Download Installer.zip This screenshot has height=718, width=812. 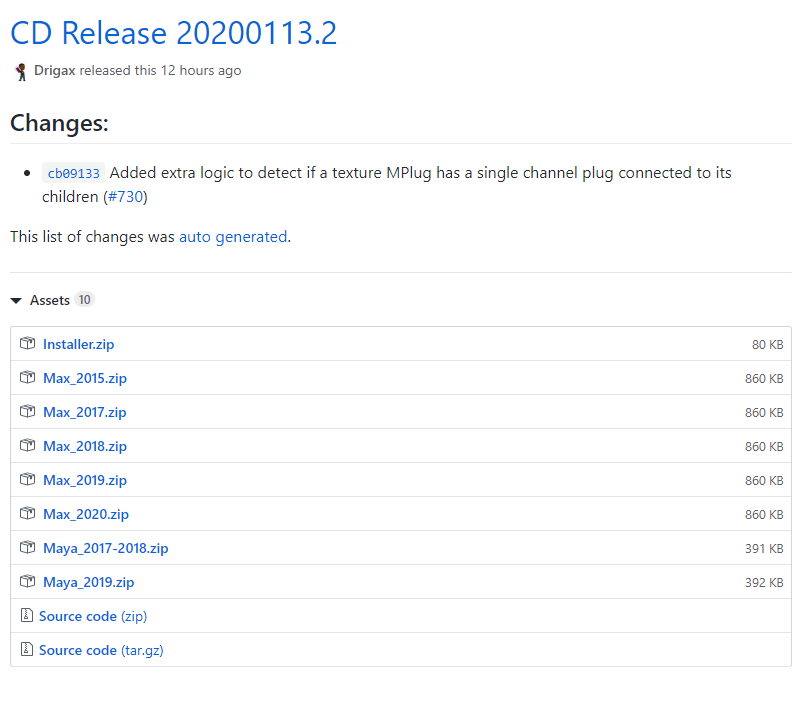(x=79, y=344)
